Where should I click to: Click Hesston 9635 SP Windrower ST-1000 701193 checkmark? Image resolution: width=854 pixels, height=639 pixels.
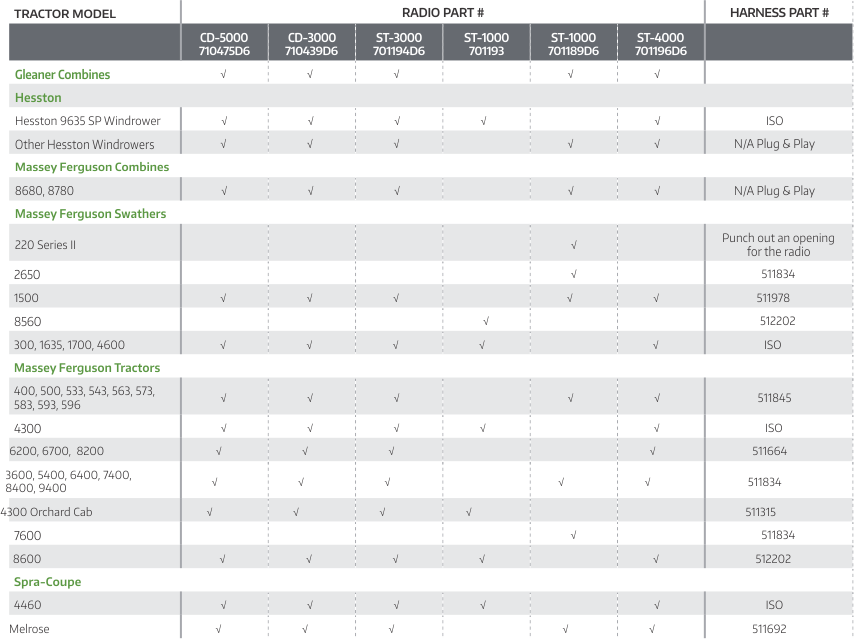pos(483,121)
